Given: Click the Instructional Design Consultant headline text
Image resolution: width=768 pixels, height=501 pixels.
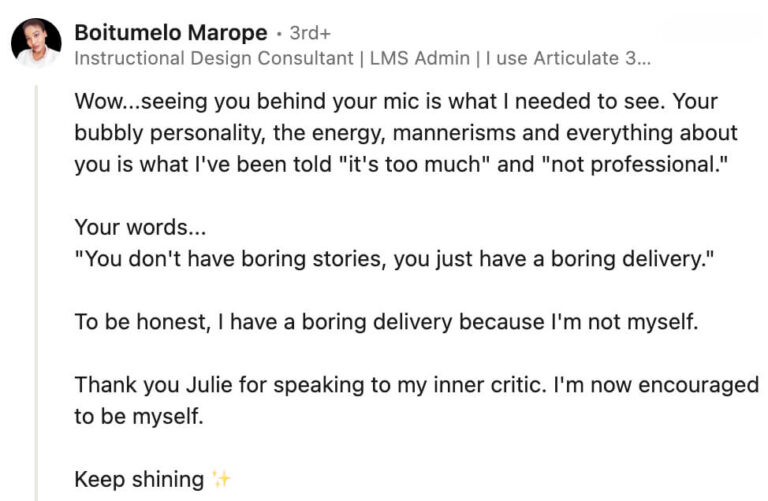Looking at the screenshot, I should click(x=214, y=58).
